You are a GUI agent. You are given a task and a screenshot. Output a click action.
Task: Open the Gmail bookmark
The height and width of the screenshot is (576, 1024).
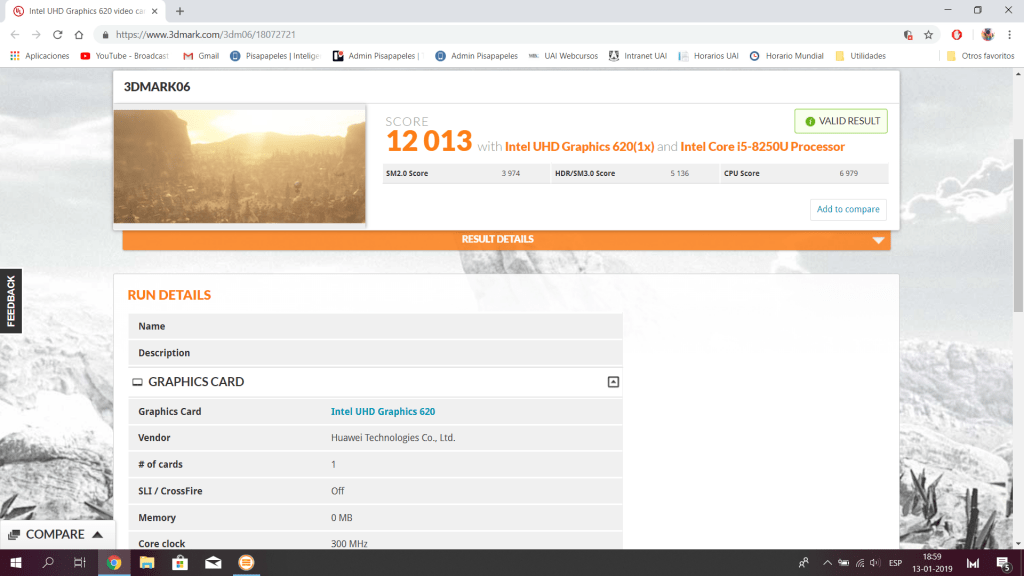click(201, 56)
